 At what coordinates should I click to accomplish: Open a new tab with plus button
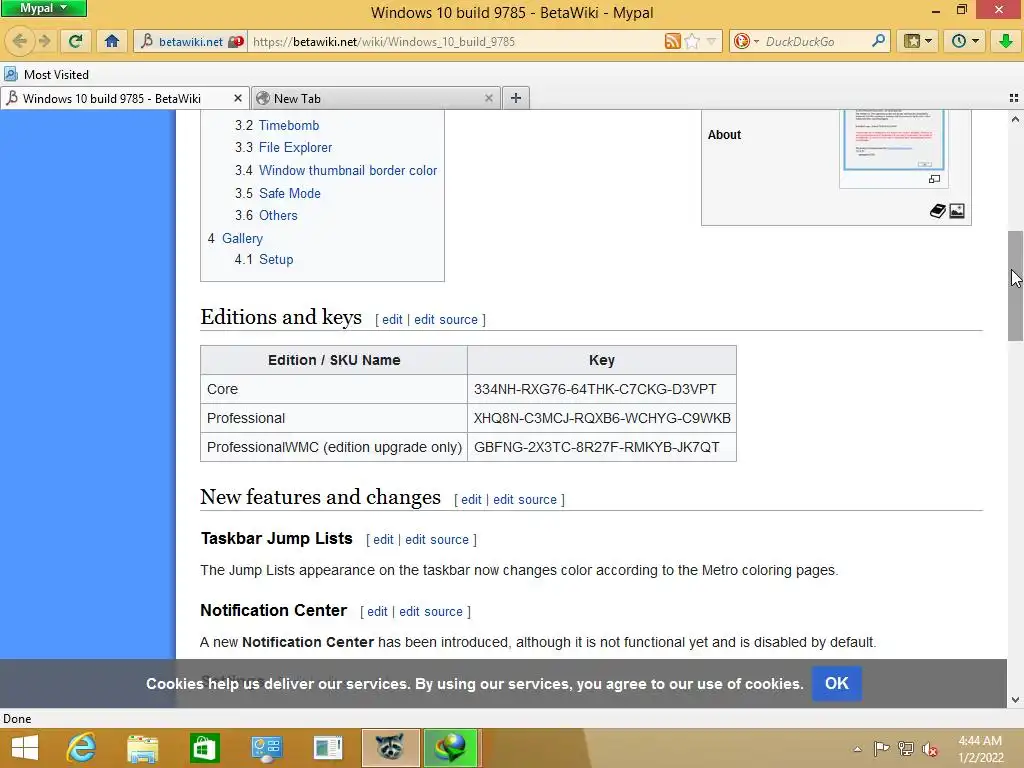[515, 98]
